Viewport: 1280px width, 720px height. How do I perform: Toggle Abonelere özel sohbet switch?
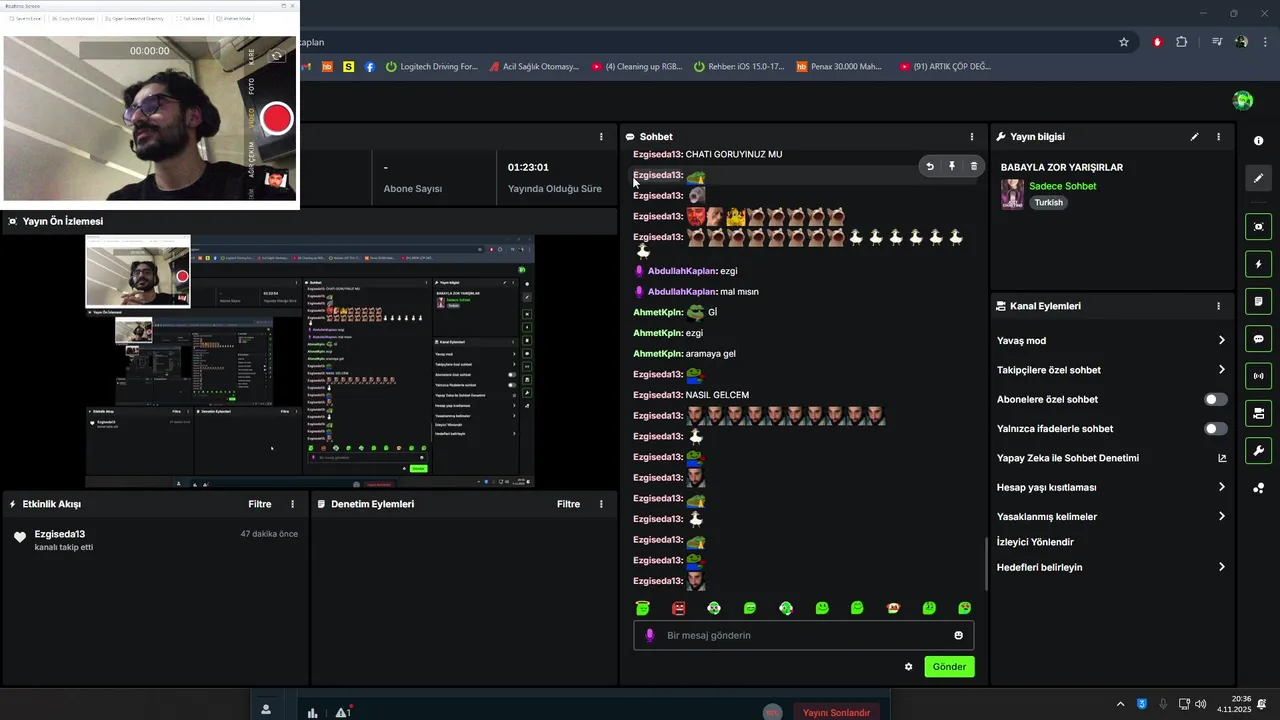pos(1215,399)
